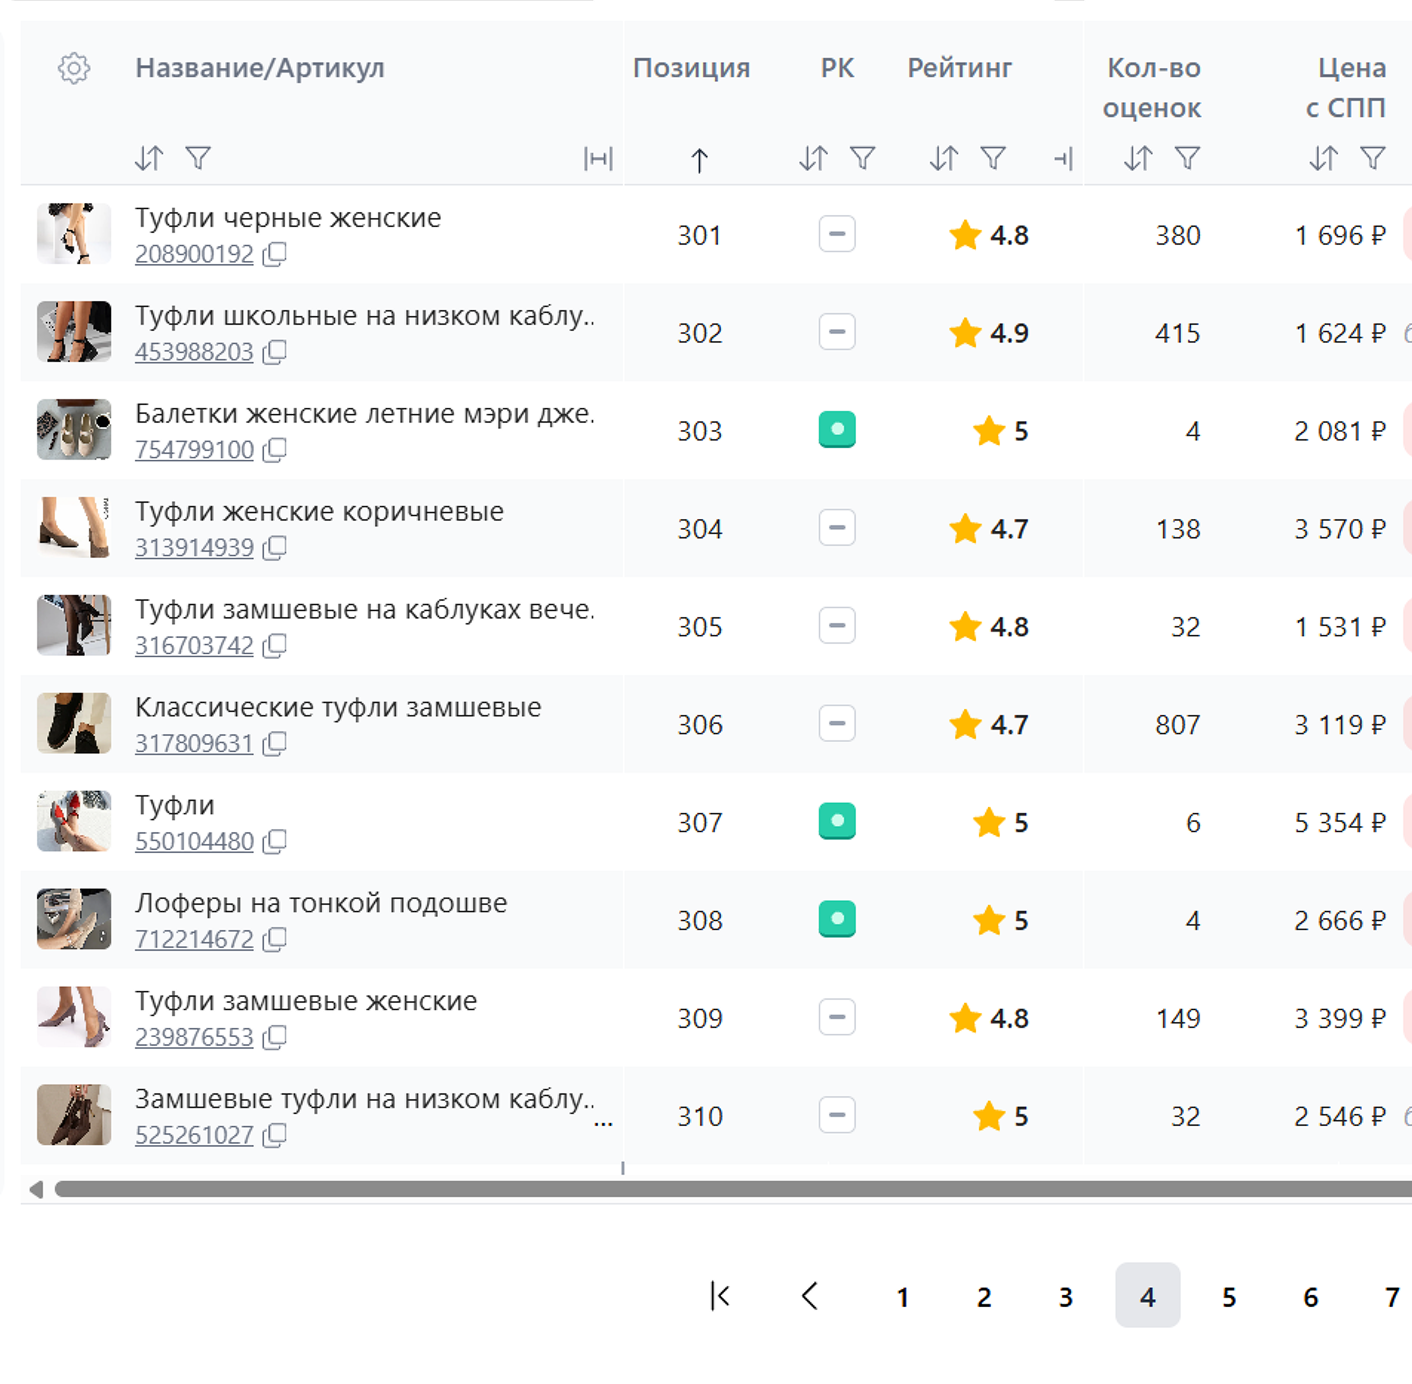Go to page 5
The width and height of the screenshot is (1412, 1384).
click(x=1229, y=1297)
